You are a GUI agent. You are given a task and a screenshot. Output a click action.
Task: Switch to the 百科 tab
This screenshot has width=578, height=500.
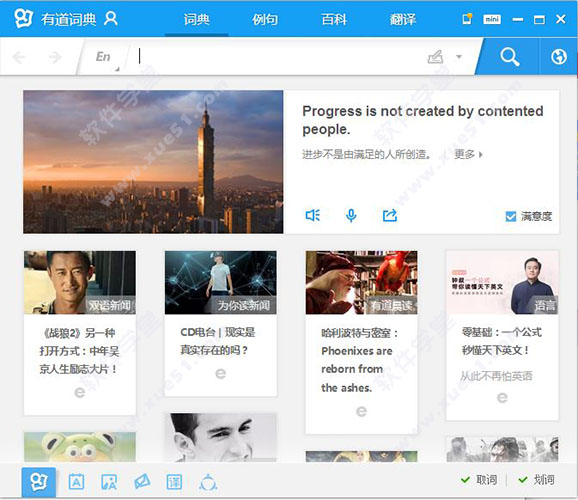click(334, 19)
